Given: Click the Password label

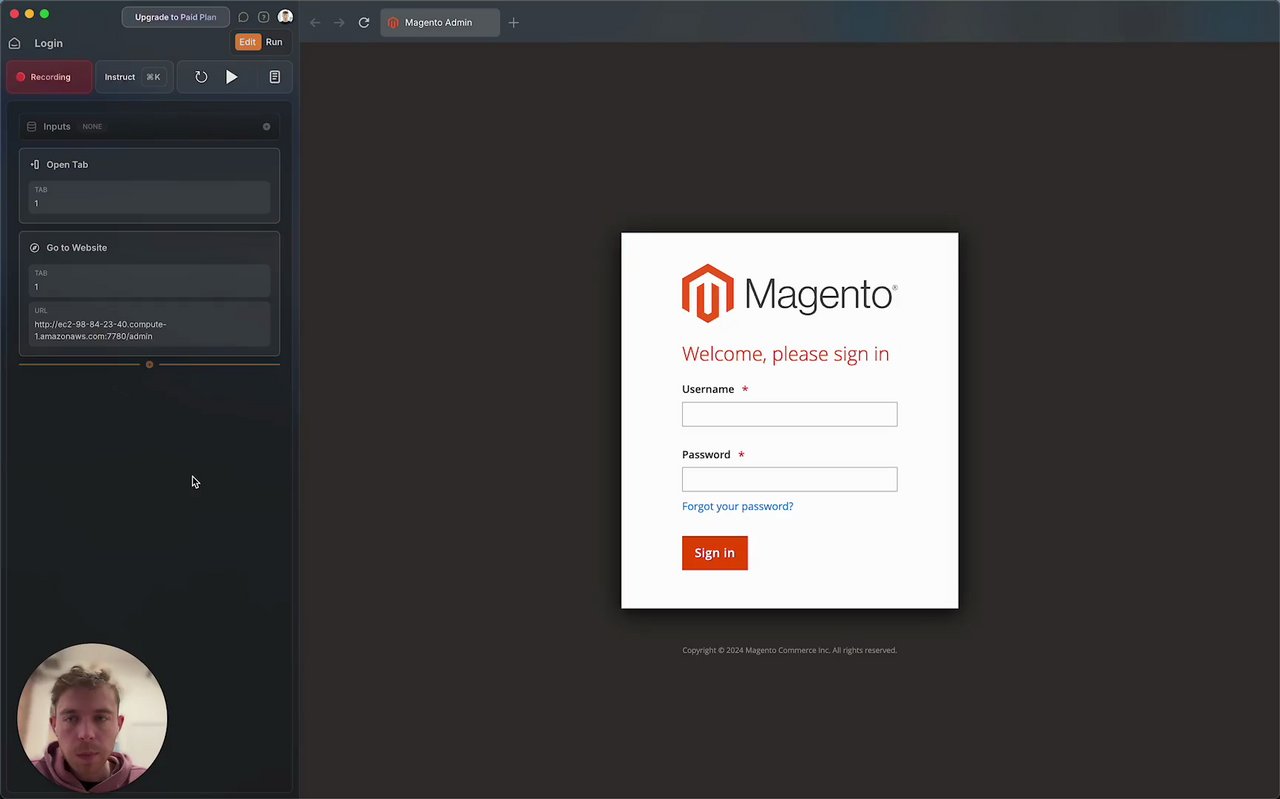Looking at the screenshot, I should 706,454.
